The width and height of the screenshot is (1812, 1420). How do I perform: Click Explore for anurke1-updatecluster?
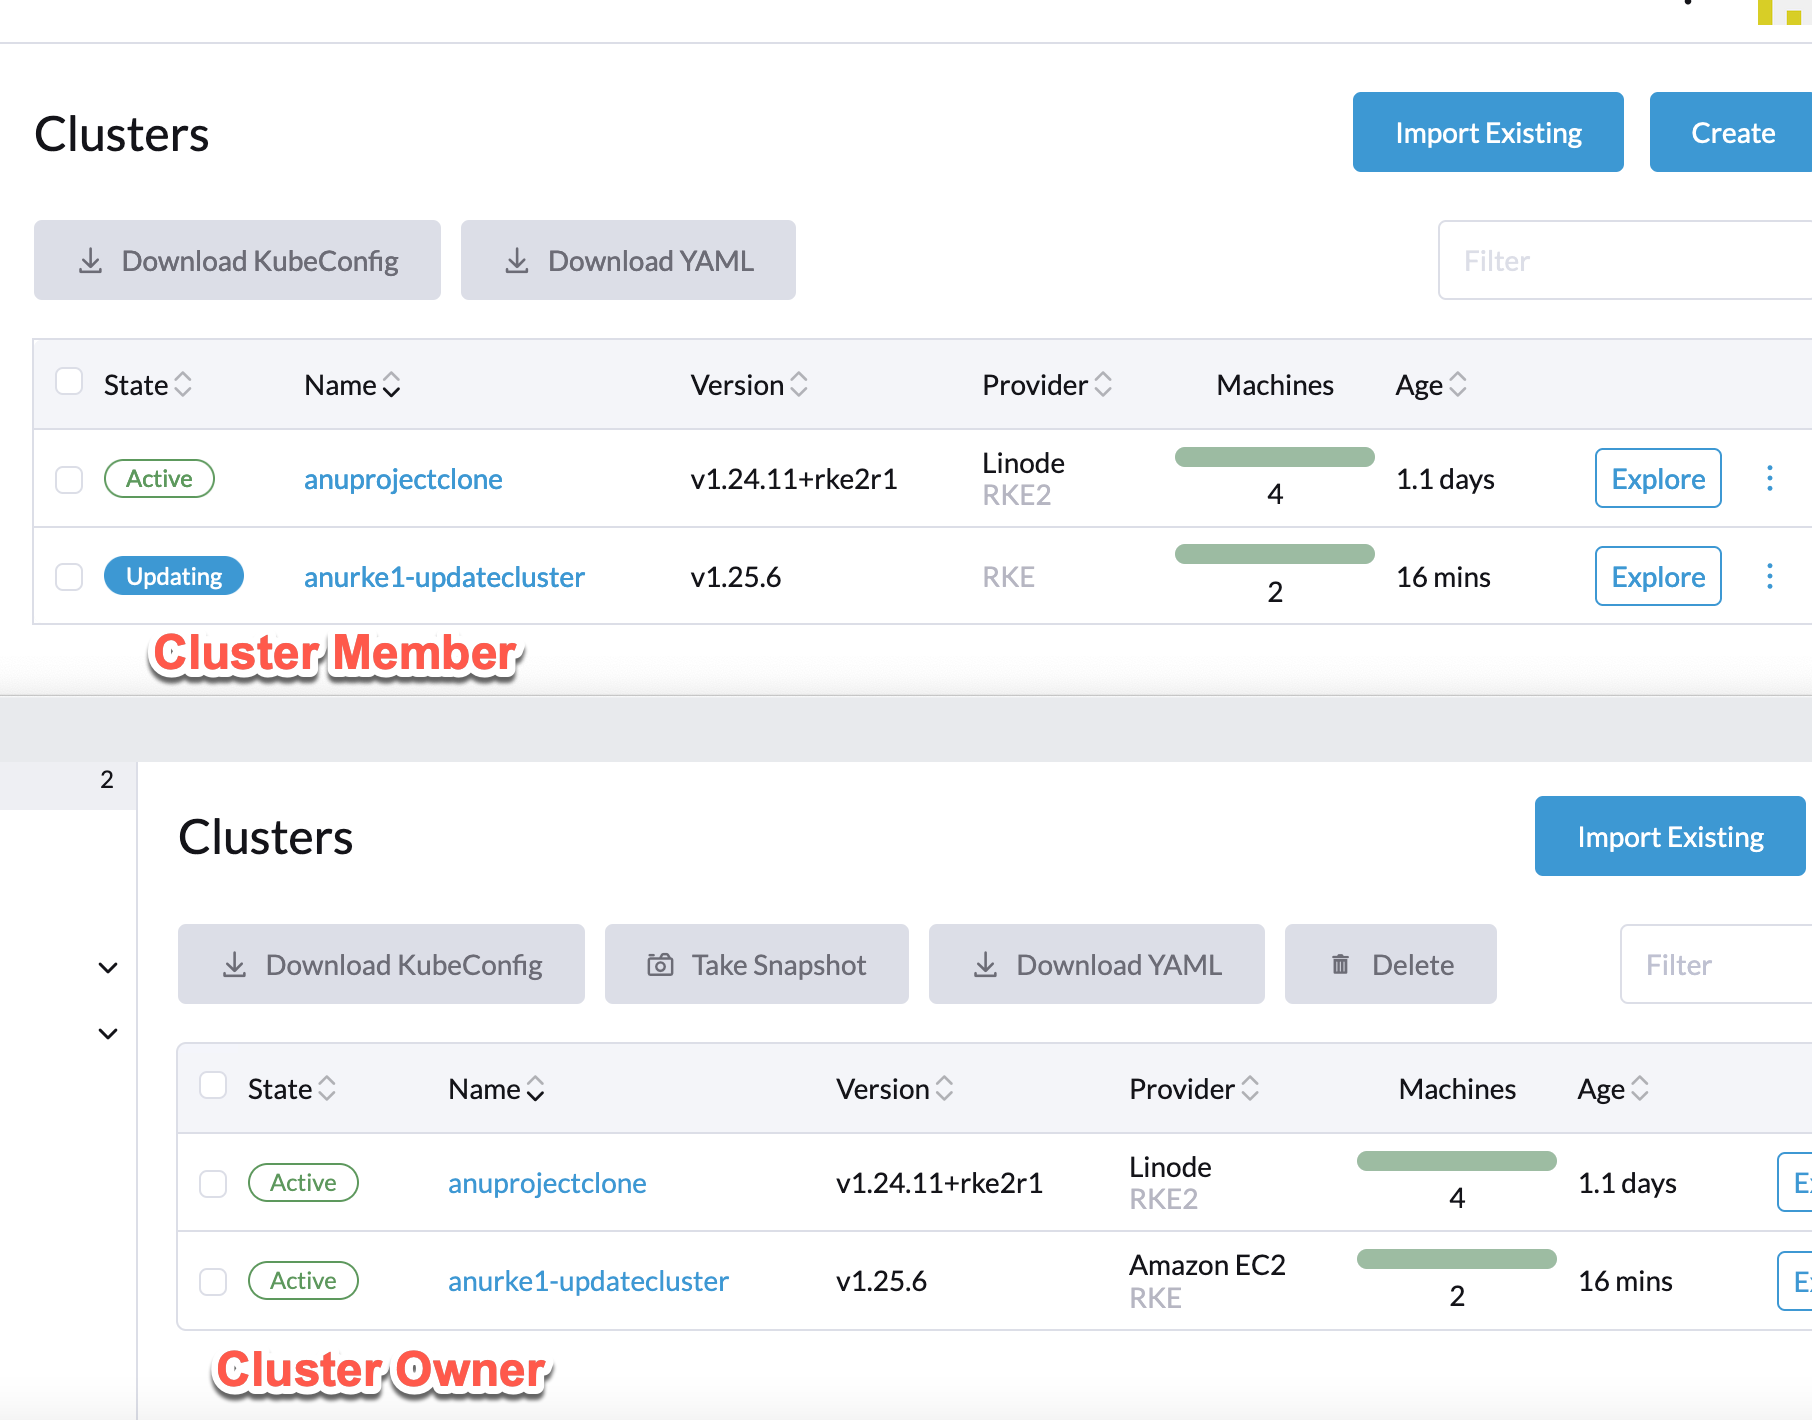coord(1657,576)
